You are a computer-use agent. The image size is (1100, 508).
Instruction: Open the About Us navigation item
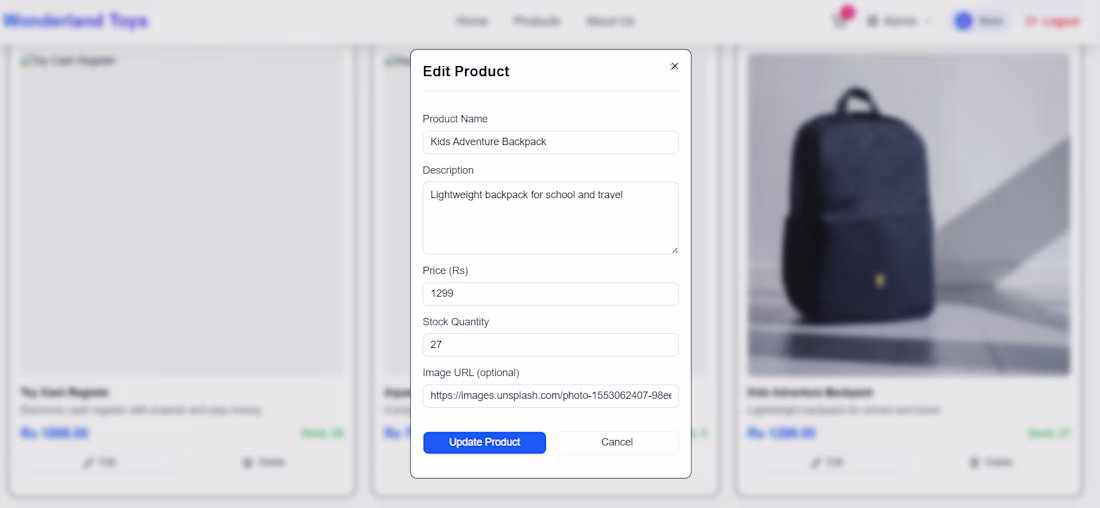[610, 21]
